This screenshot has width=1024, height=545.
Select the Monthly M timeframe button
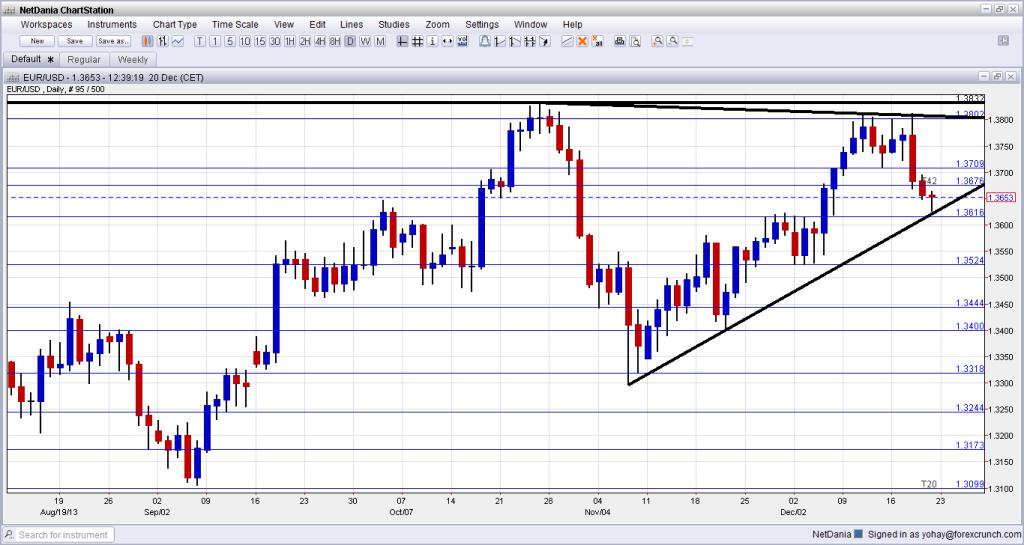click(380, 41)
